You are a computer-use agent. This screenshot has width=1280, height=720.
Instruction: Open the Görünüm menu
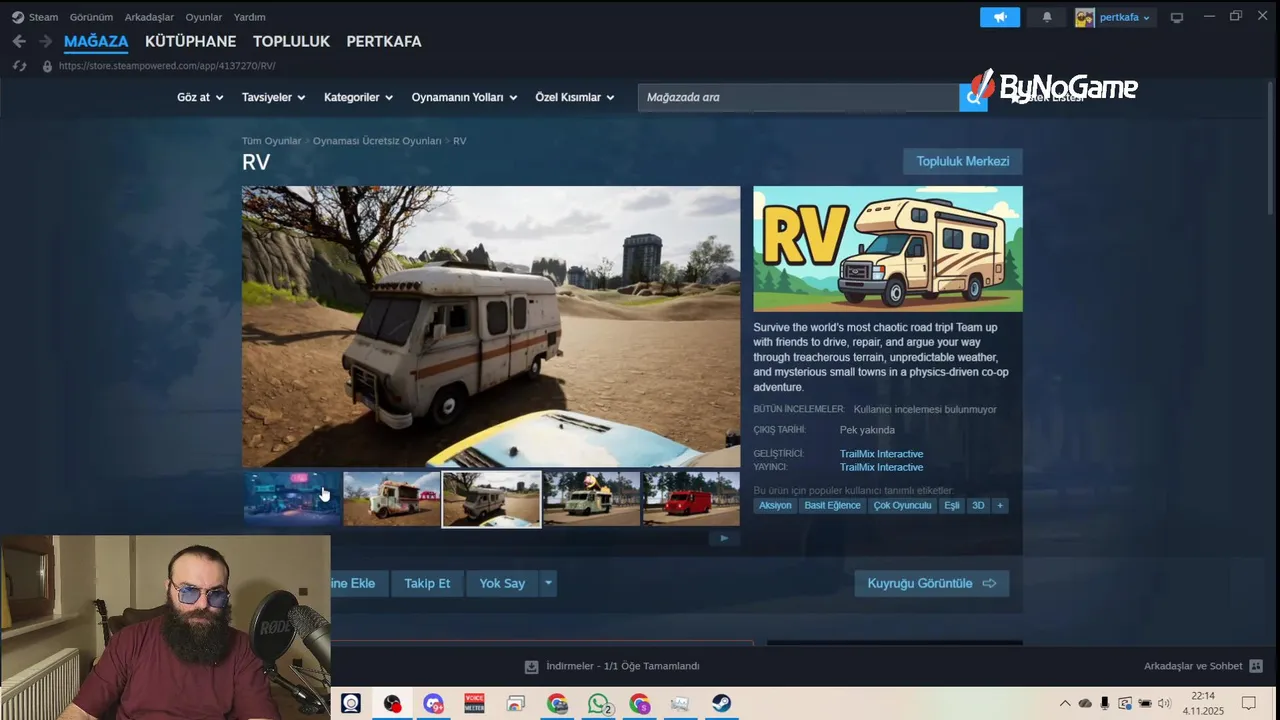(x=91, y=17)
